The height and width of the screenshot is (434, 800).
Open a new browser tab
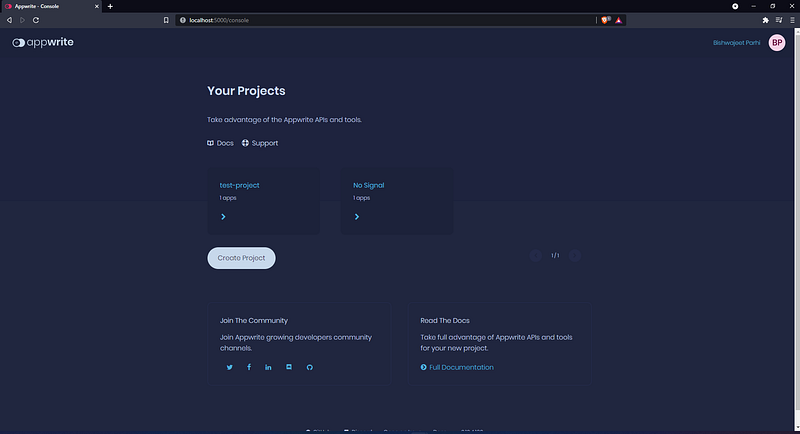click(x=110, y=7)
